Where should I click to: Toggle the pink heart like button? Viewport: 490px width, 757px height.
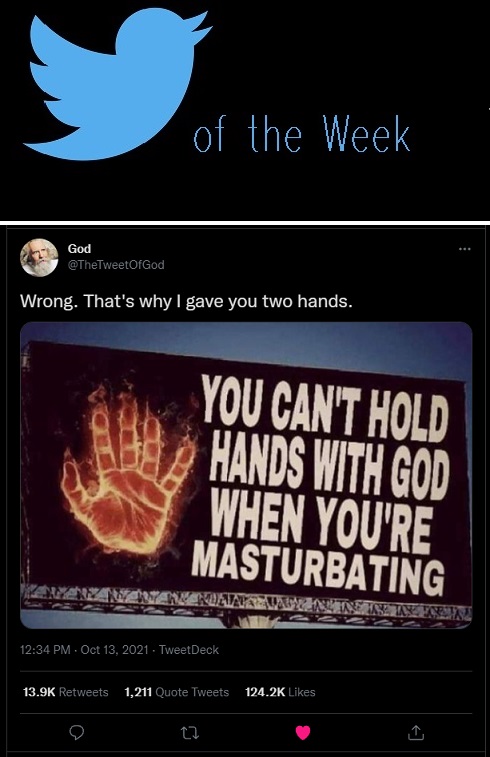(303, 733)
